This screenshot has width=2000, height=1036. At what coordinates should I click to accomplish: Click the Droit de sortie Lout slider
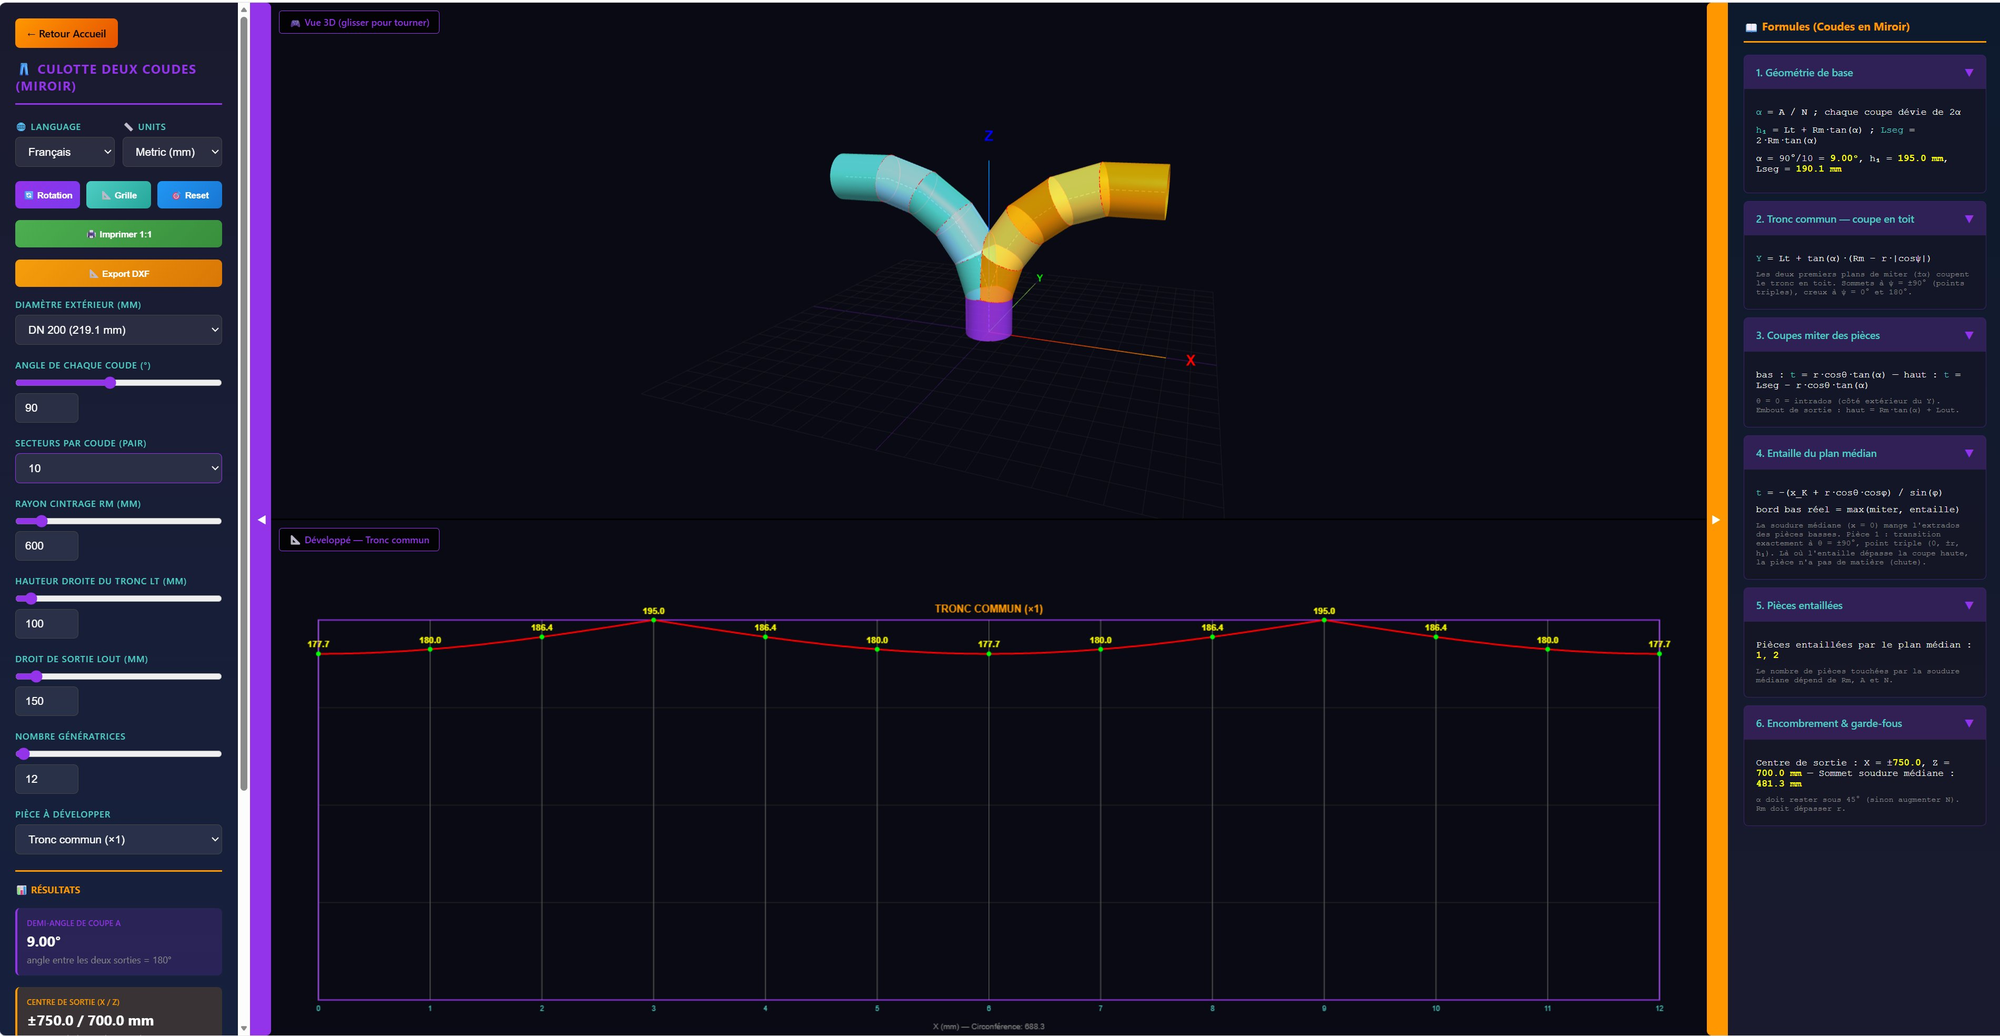(x=118, y=676)
